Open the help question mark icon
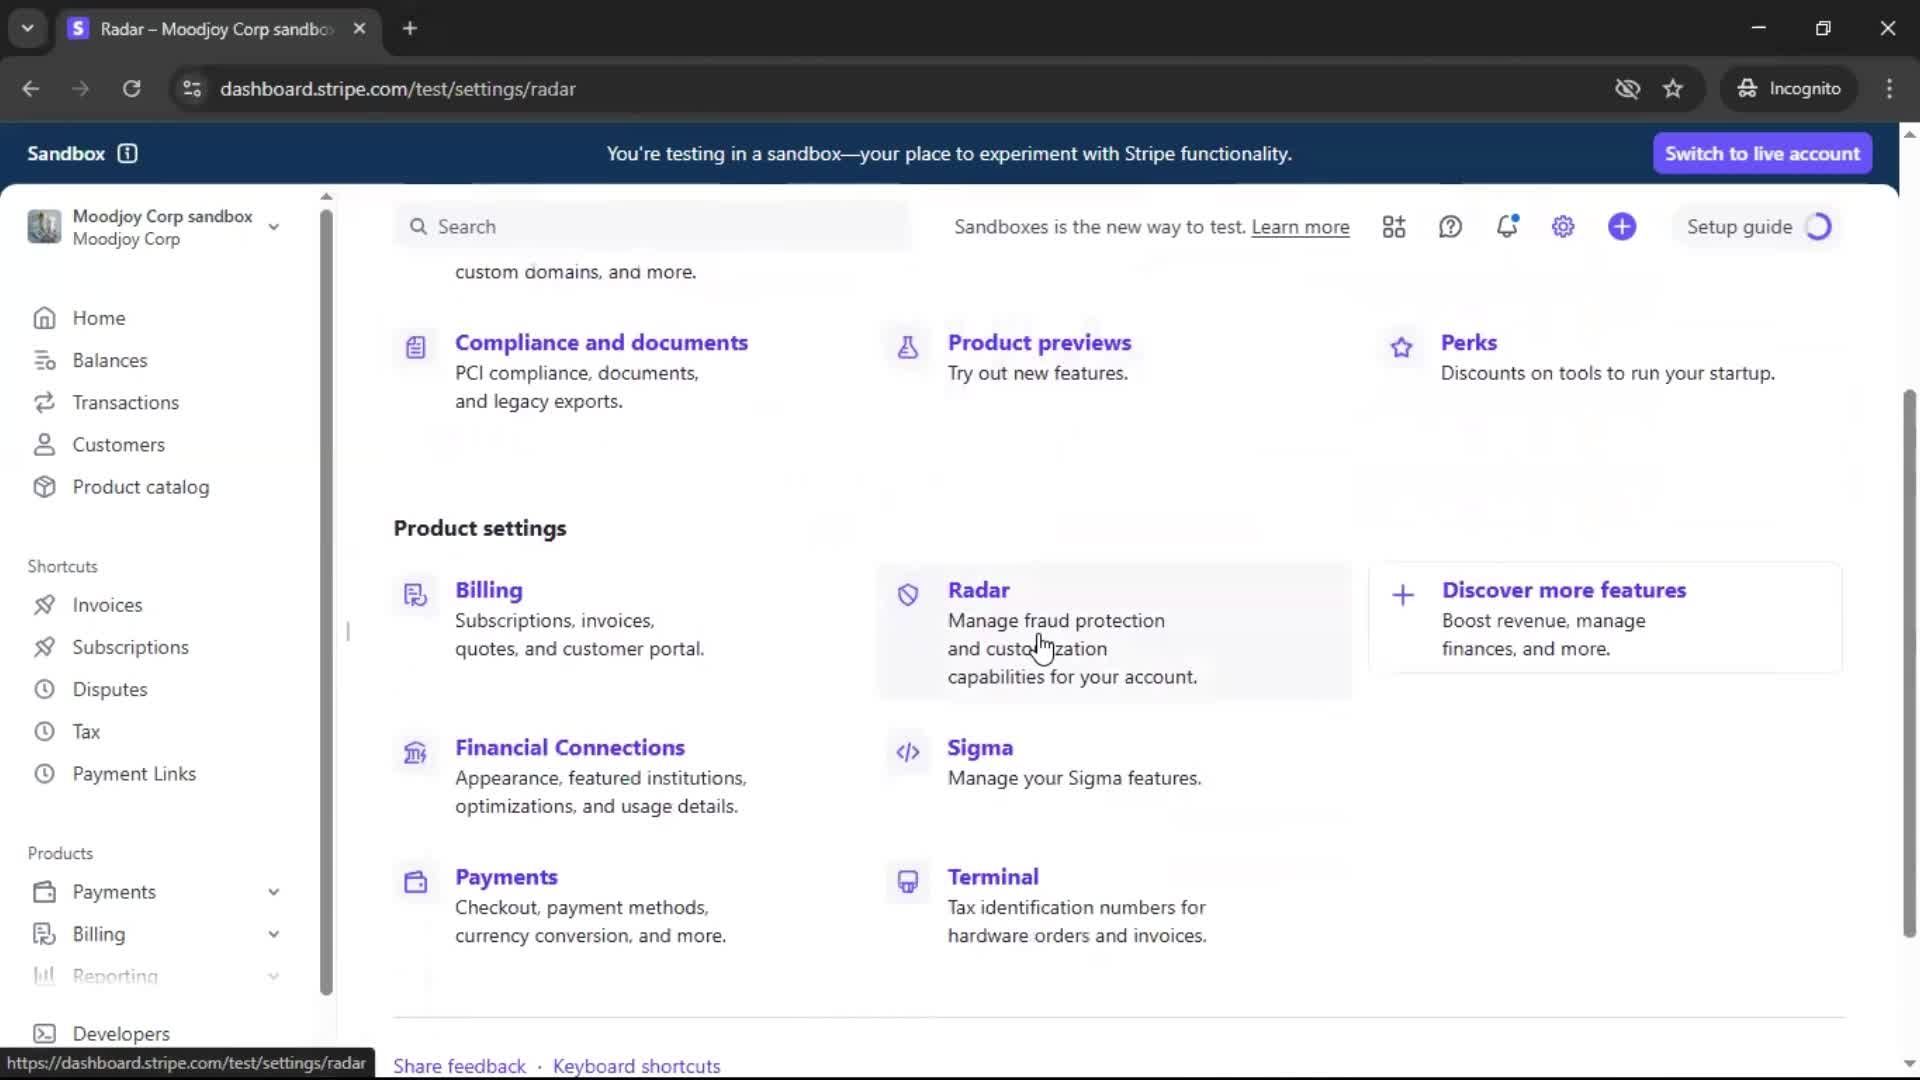The width and height of the screenshot is (1920, 1080). click(1450, 227)
